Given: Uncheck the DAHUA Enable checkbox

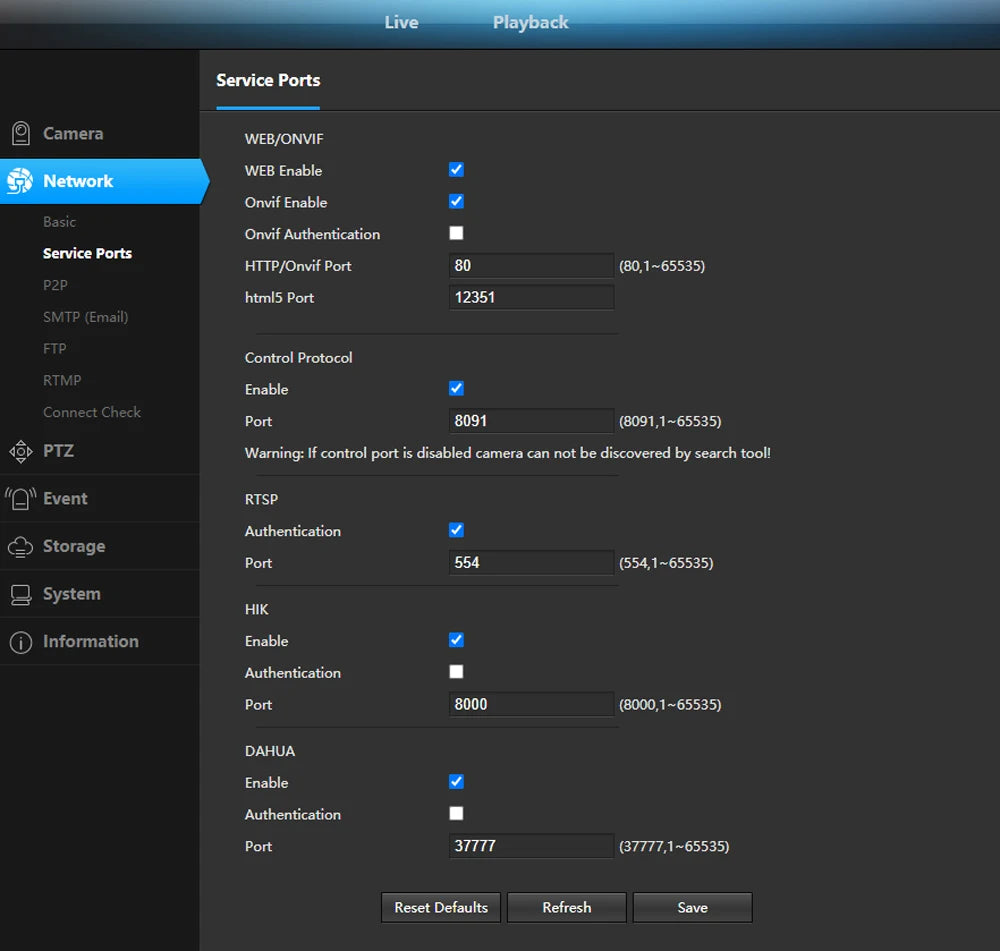Looking at the screenshot, I should tap(456, 782).
